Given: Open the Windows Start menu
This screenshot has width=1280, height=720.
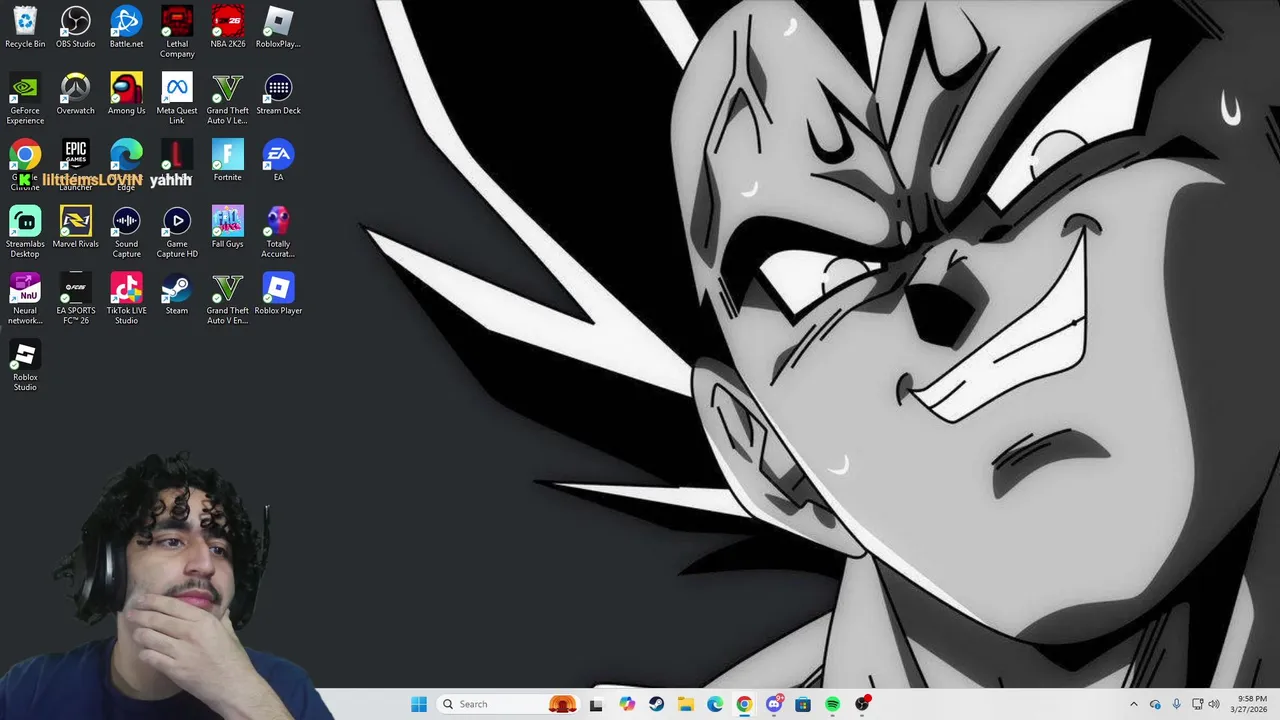Looking at the screenshot, I should pyautogui.click(x=419, y=704).
